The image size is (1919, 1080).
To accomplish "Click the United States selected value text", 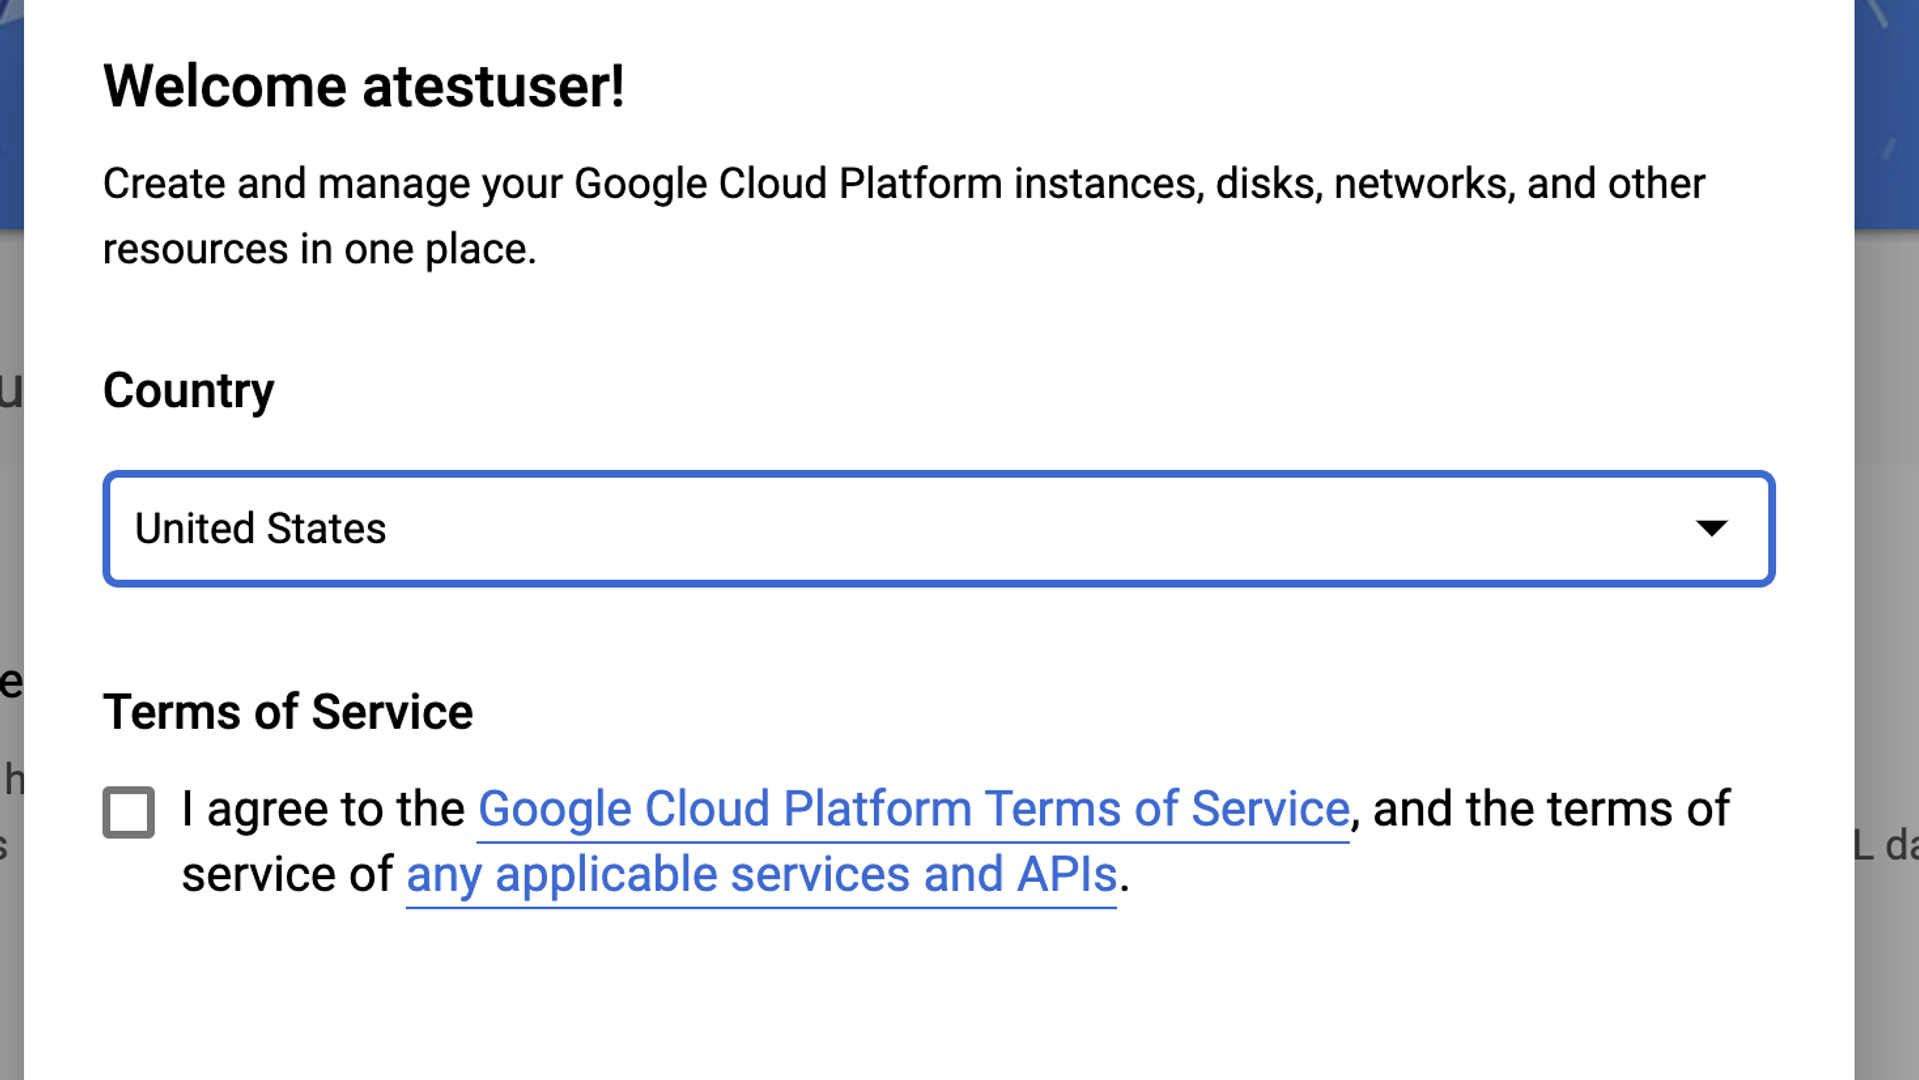I will pos(260,528).
